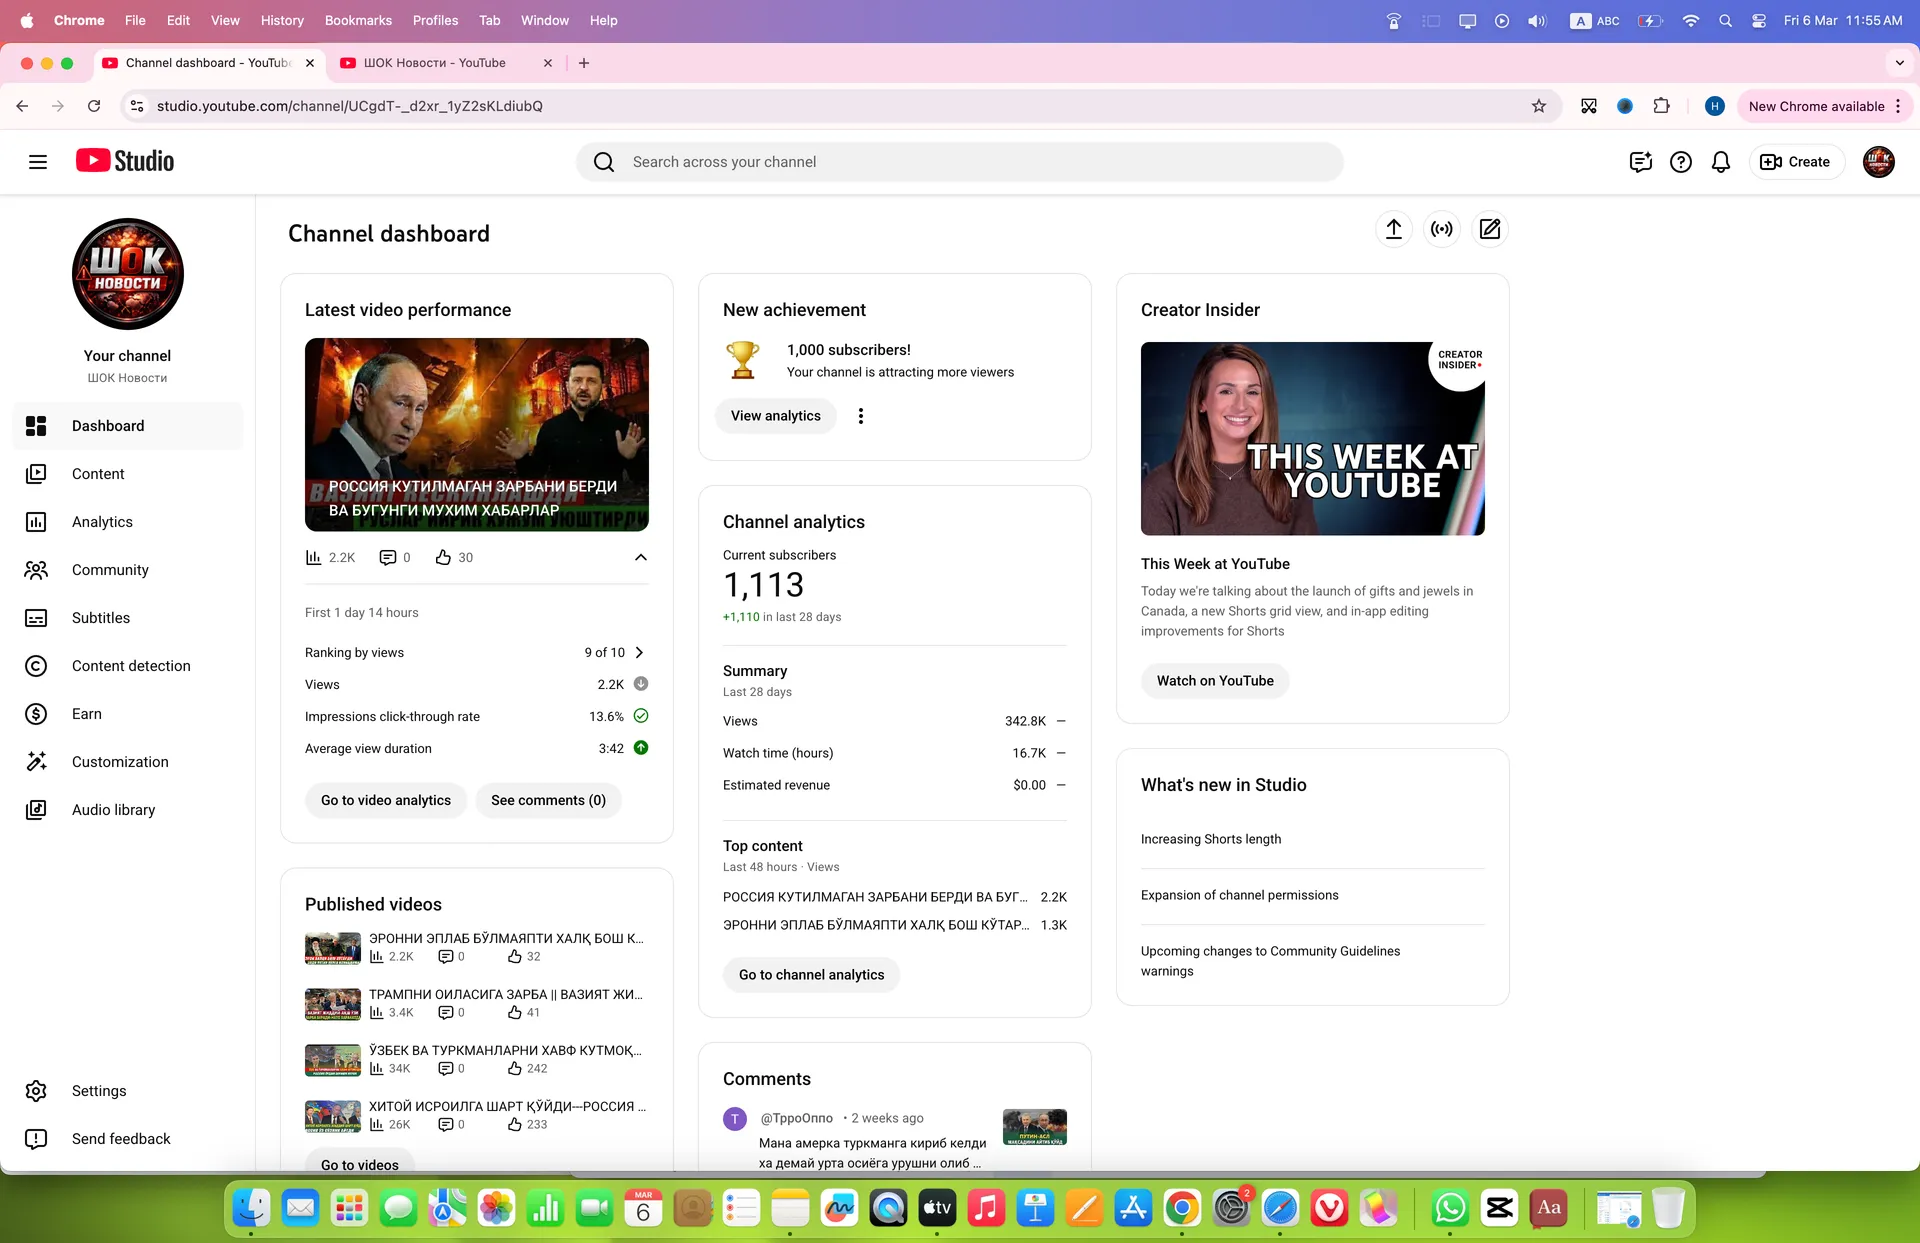1920x1243 pixels.
Task: Collapse the latest video performance details
Action: [641, 557]
